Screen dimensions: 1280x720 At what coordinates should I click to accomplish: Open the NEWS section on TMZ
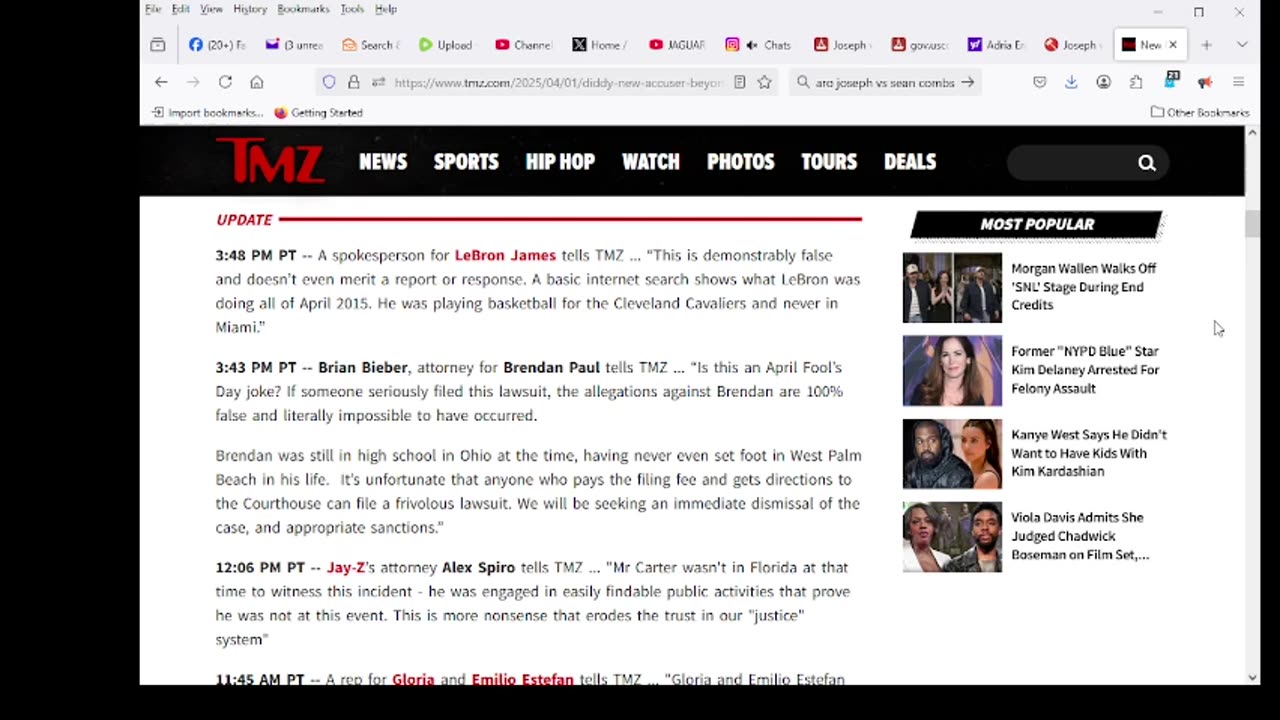coord(383,162)
